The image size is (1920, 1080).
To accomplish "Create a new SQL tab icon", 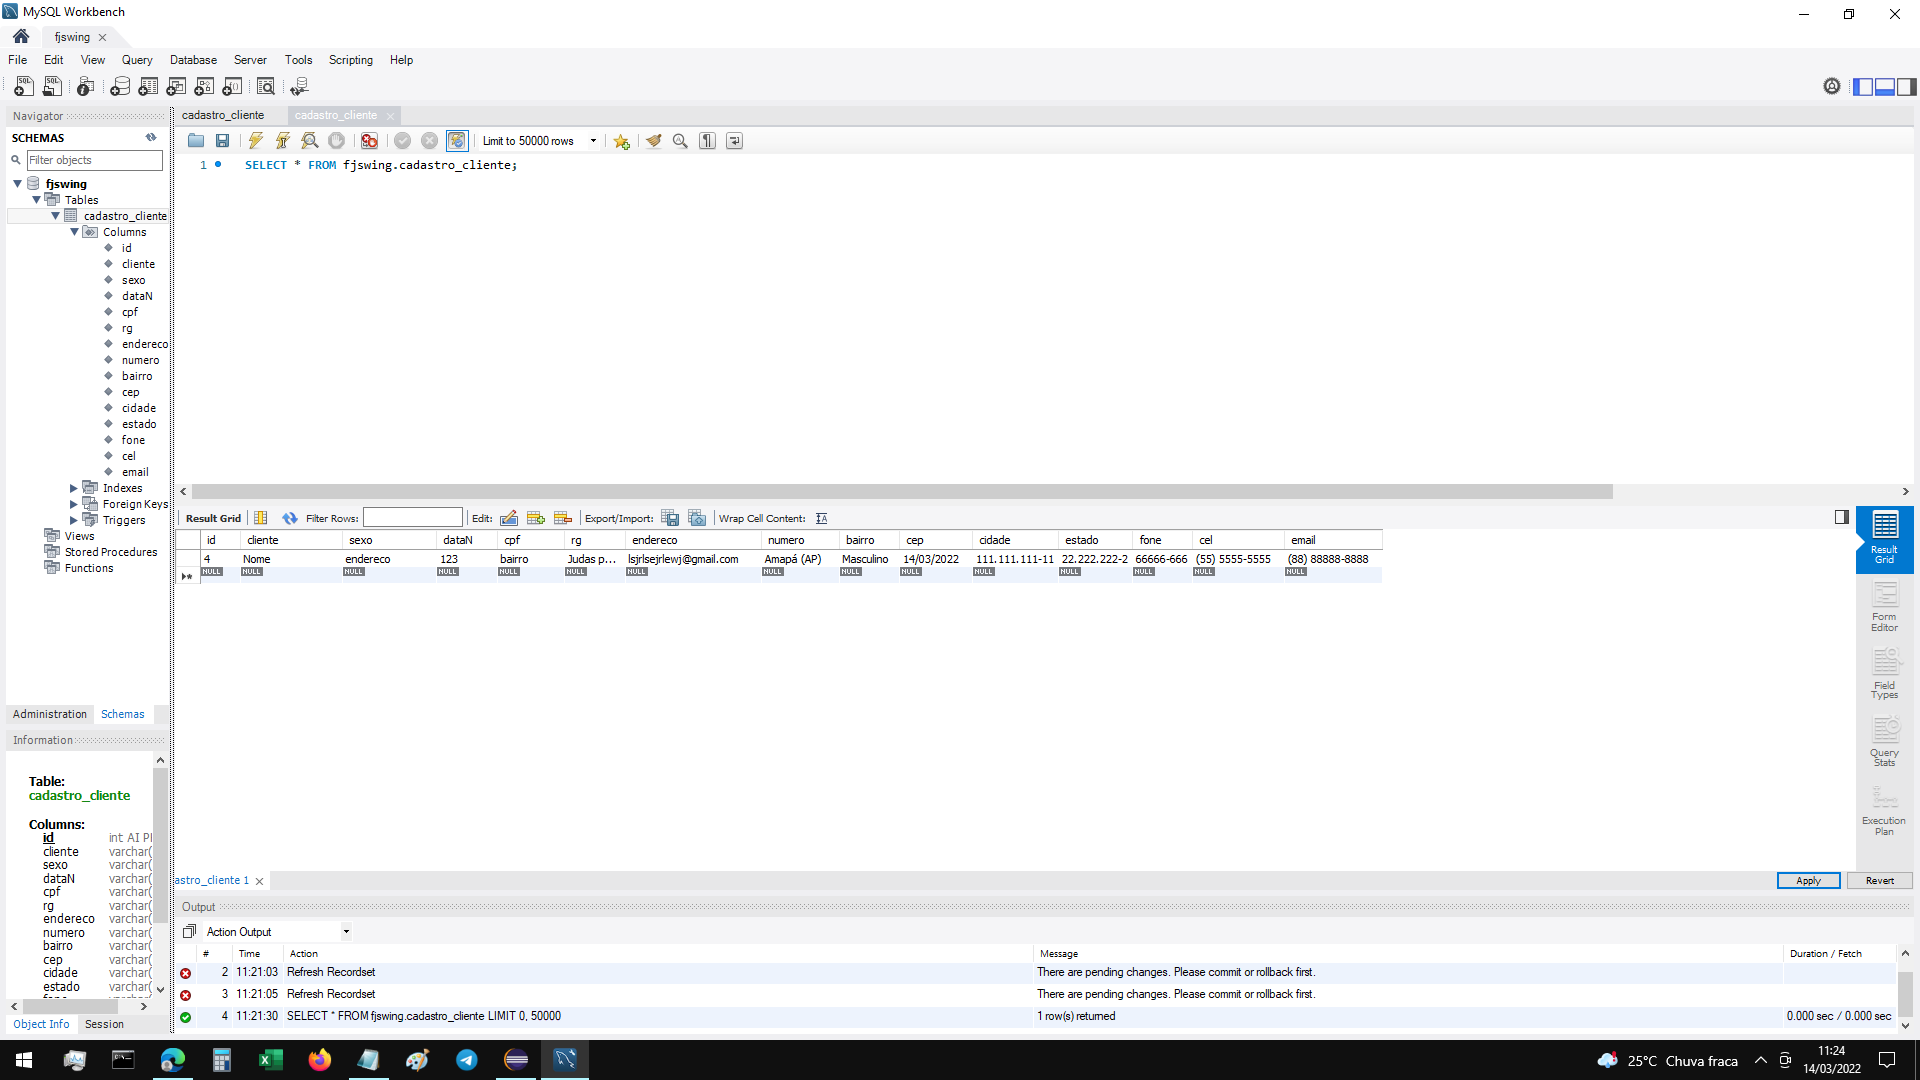I will click(x=24, y=86).
